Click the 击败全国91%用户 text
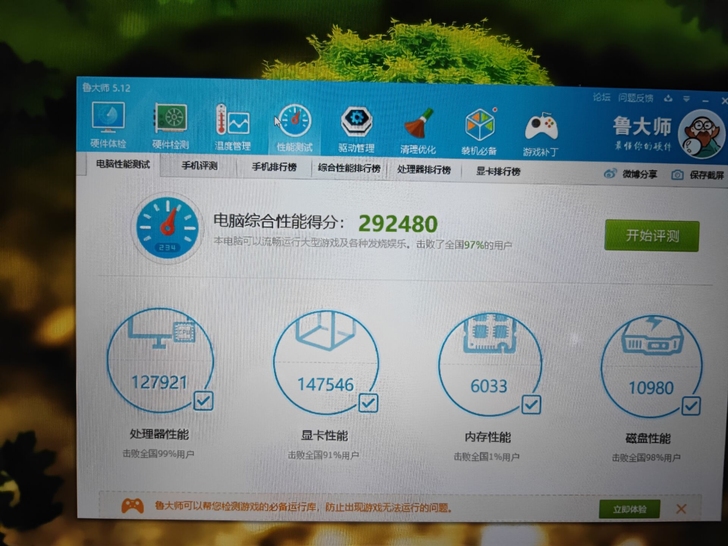The image size is (728, 546). [x=323, y=455]
